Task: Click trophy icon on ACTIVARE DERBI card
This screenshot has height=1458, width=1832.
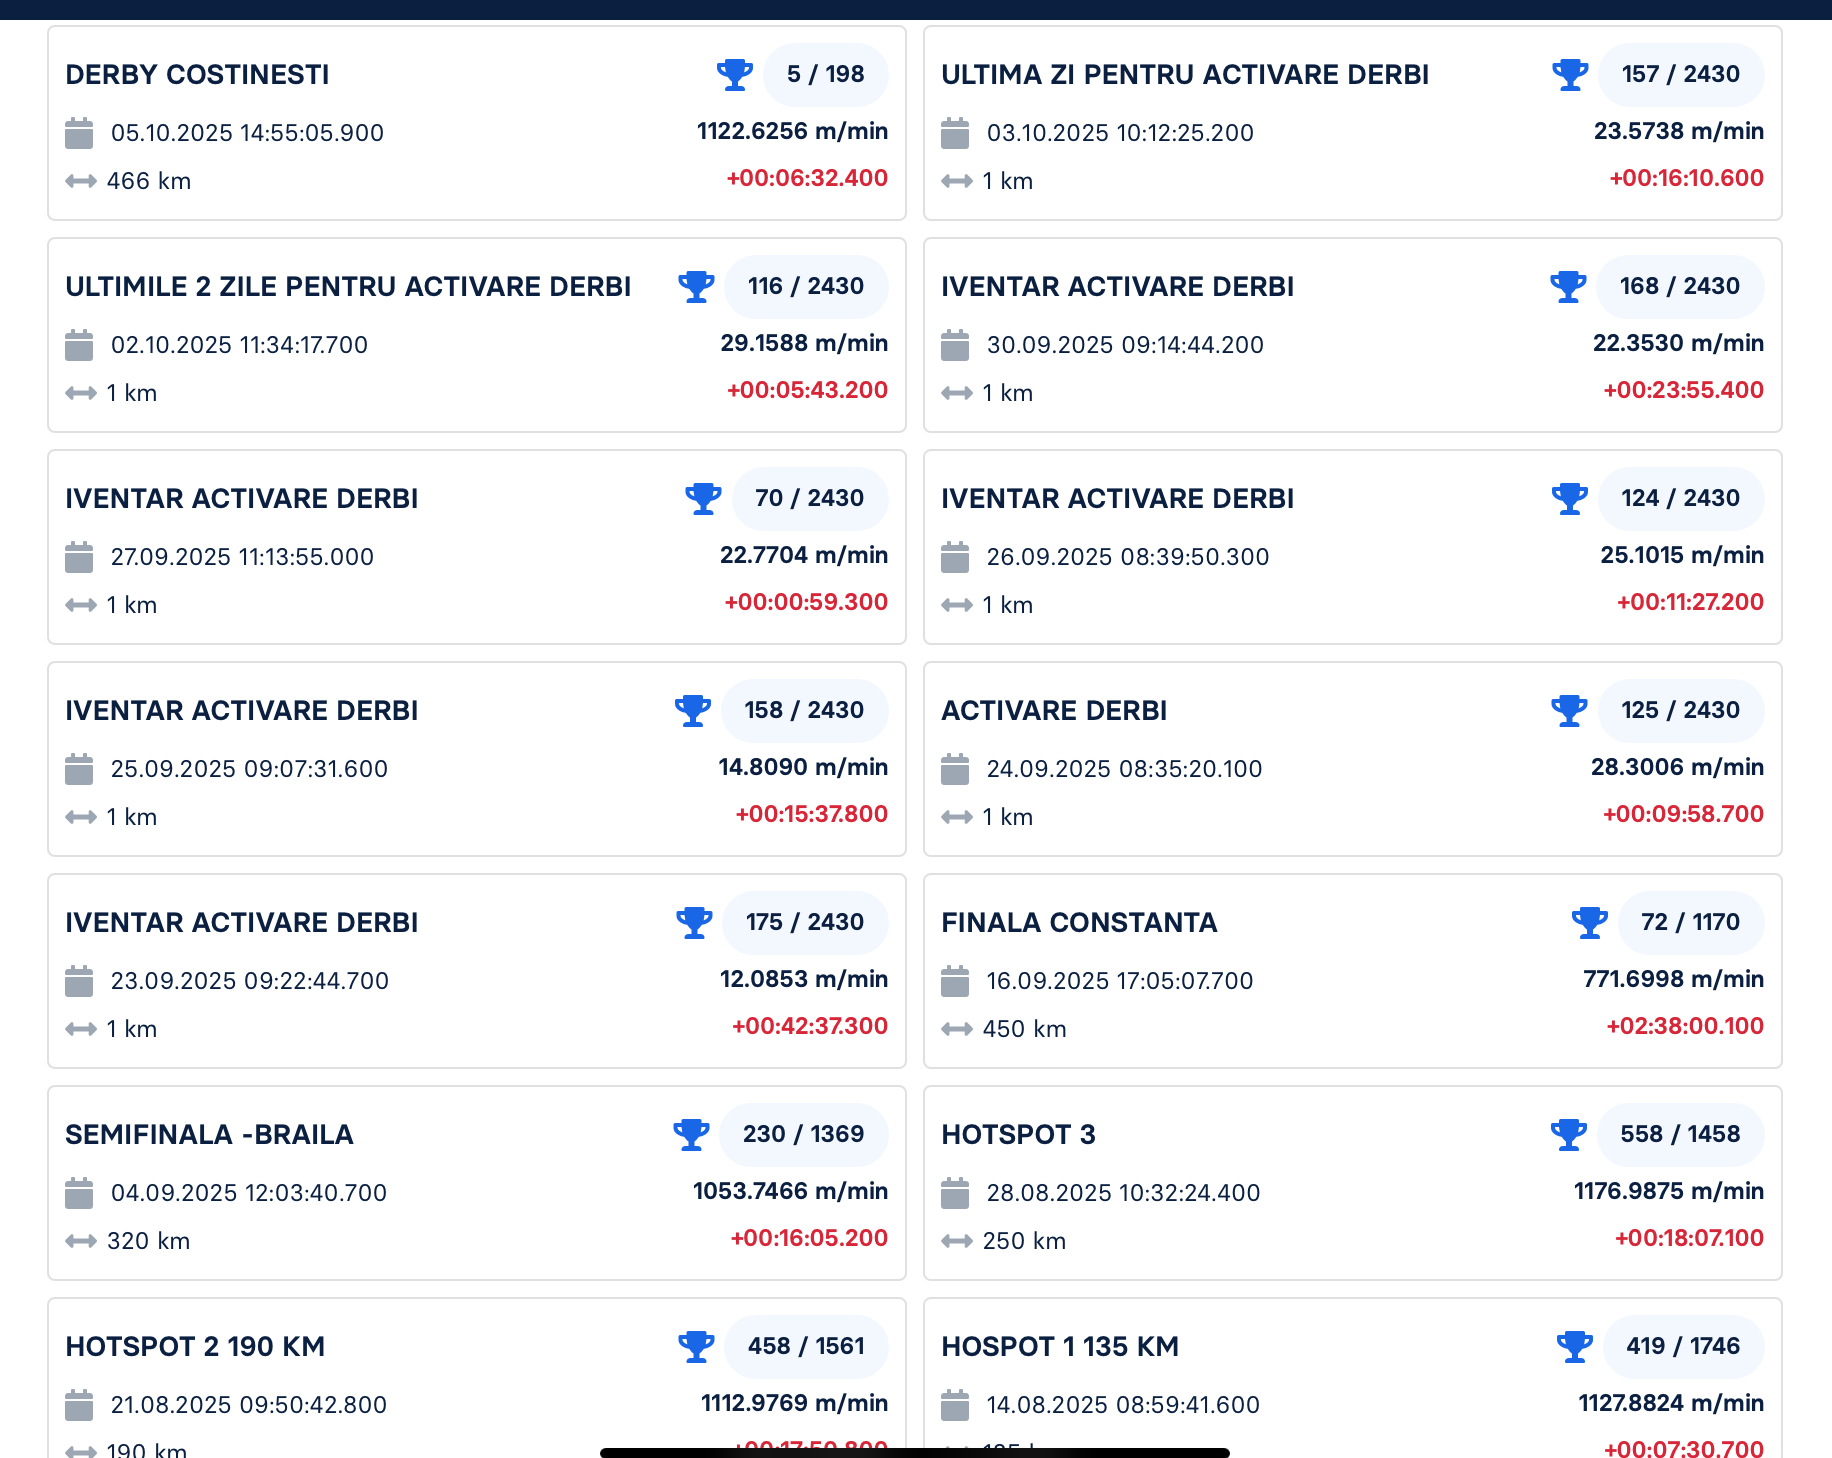Action: [1569, 710]
